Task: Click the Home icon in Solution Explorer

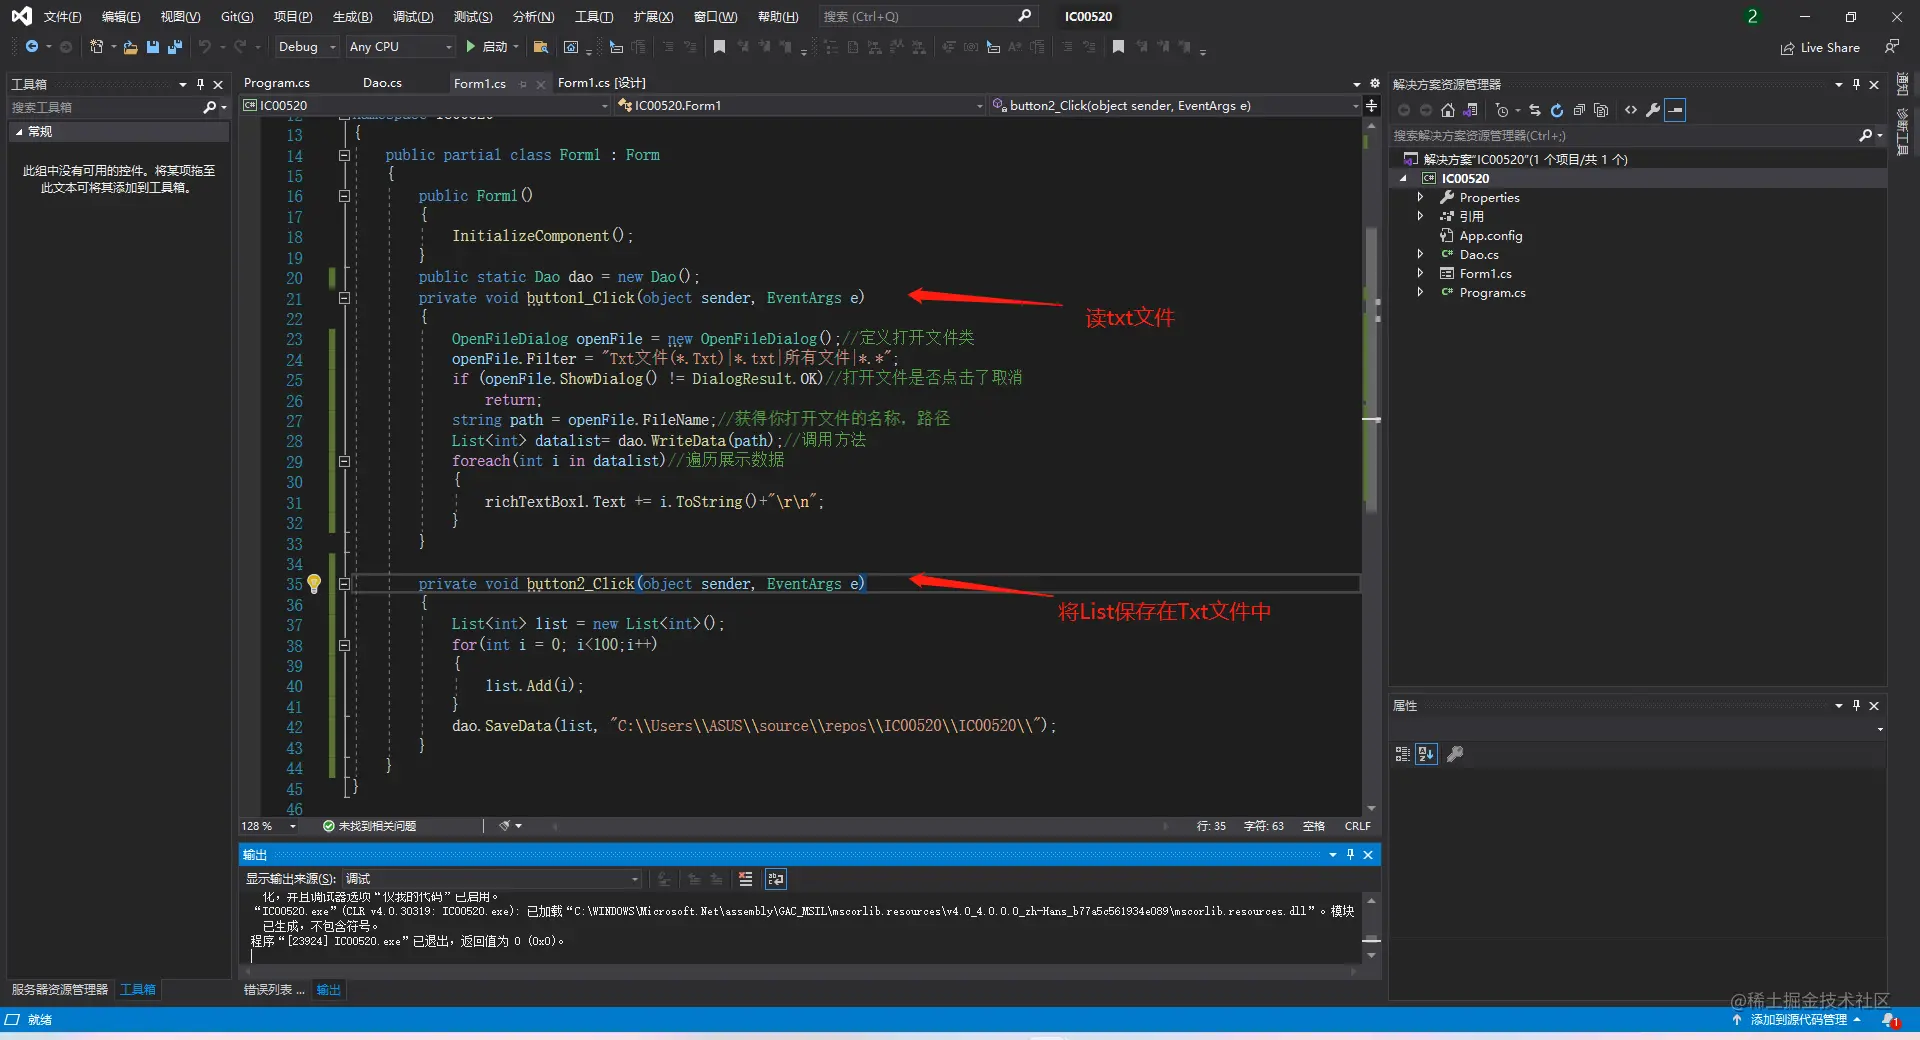Action: click(1448, 110)
